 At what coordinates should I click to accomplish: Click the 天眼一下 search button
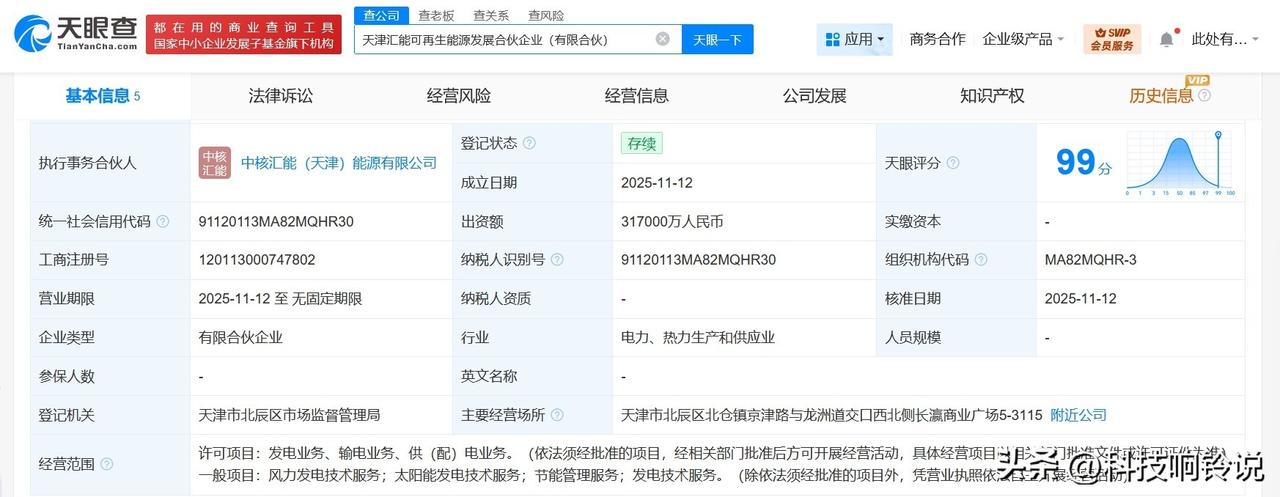click(x=718, y=39)
